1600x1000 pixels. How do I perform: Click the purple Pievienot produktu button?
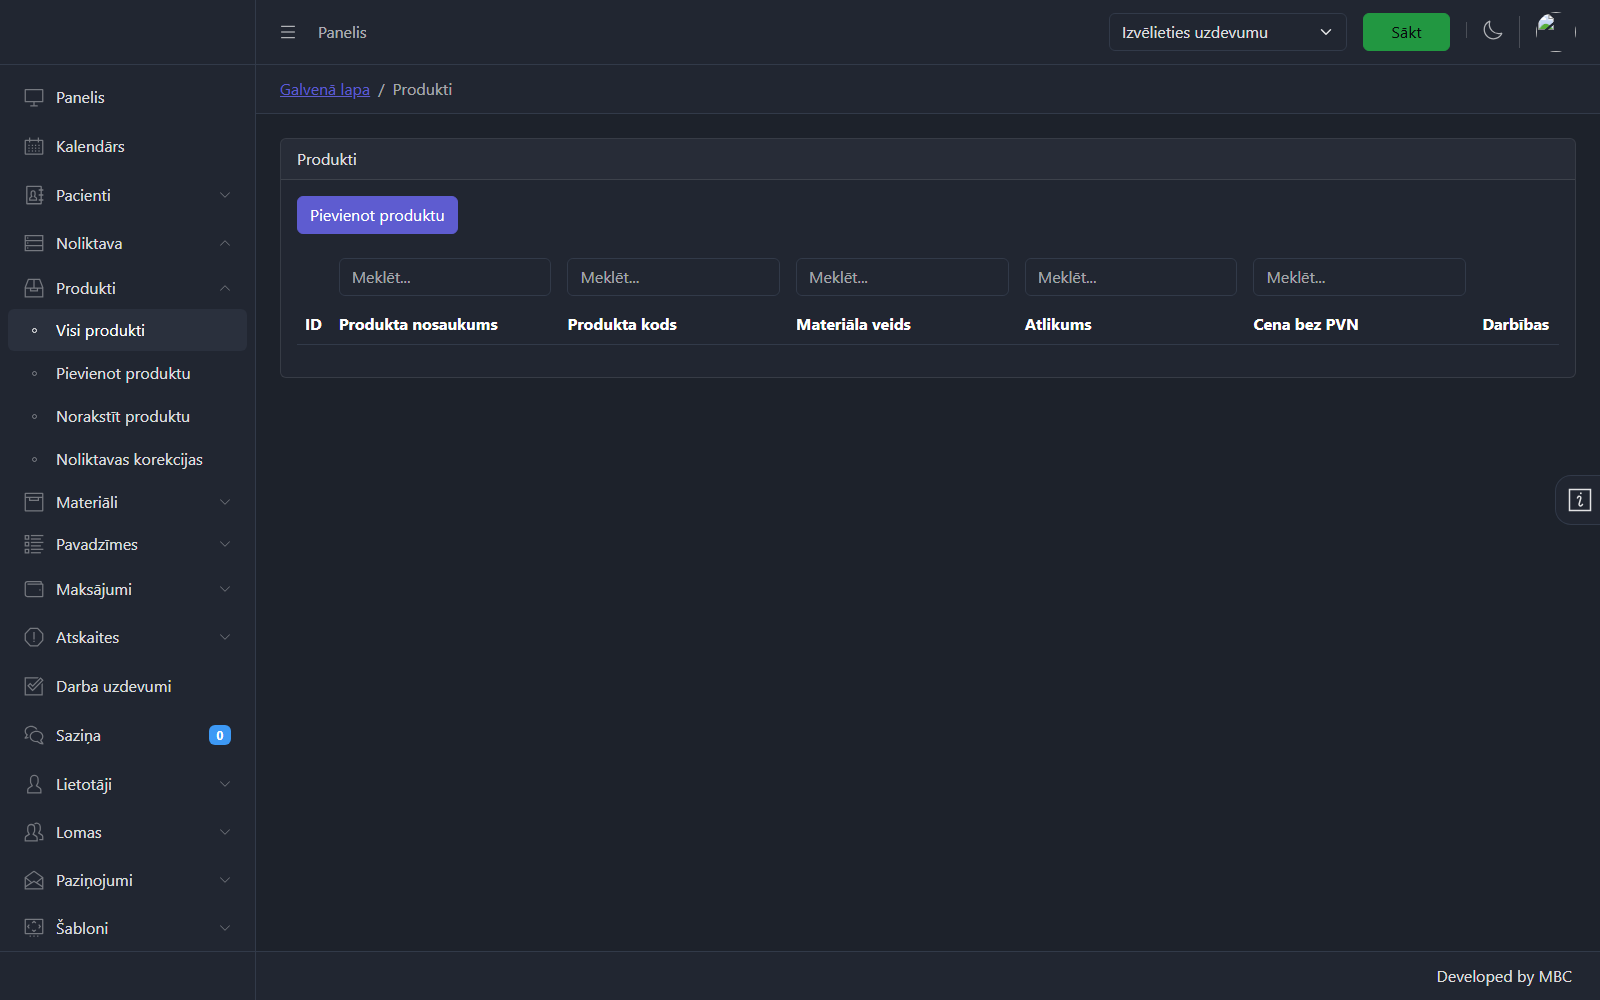[377, 215]
